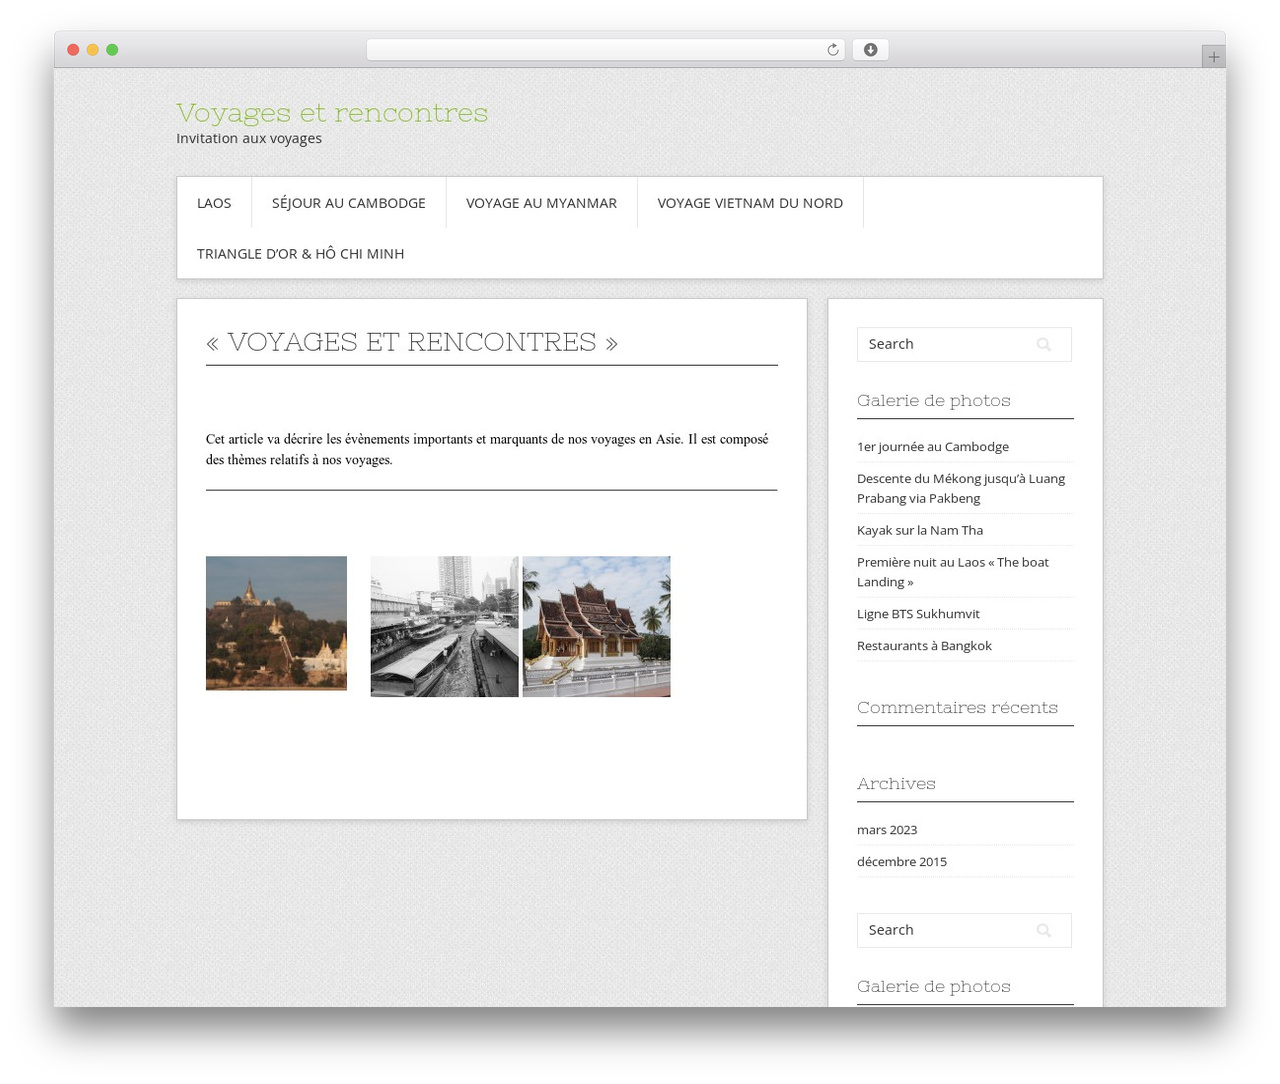The height and width of the screenshot is (1084, 1280).
Task: Click the Voyages et rencontres site title
Action: pyautogui.click(x=332, y=112)
